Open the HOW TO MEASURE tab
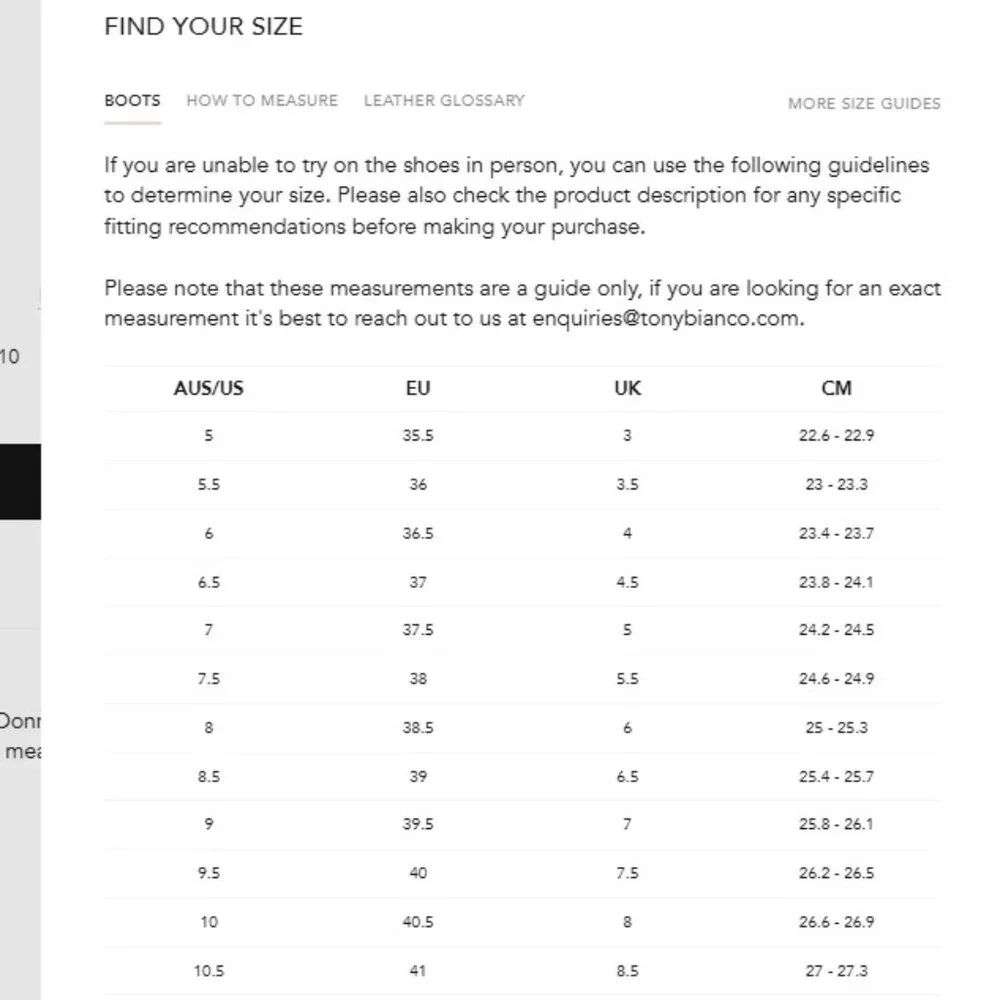This screenshot has height=1000, width=1000. [x=262, y=100]
